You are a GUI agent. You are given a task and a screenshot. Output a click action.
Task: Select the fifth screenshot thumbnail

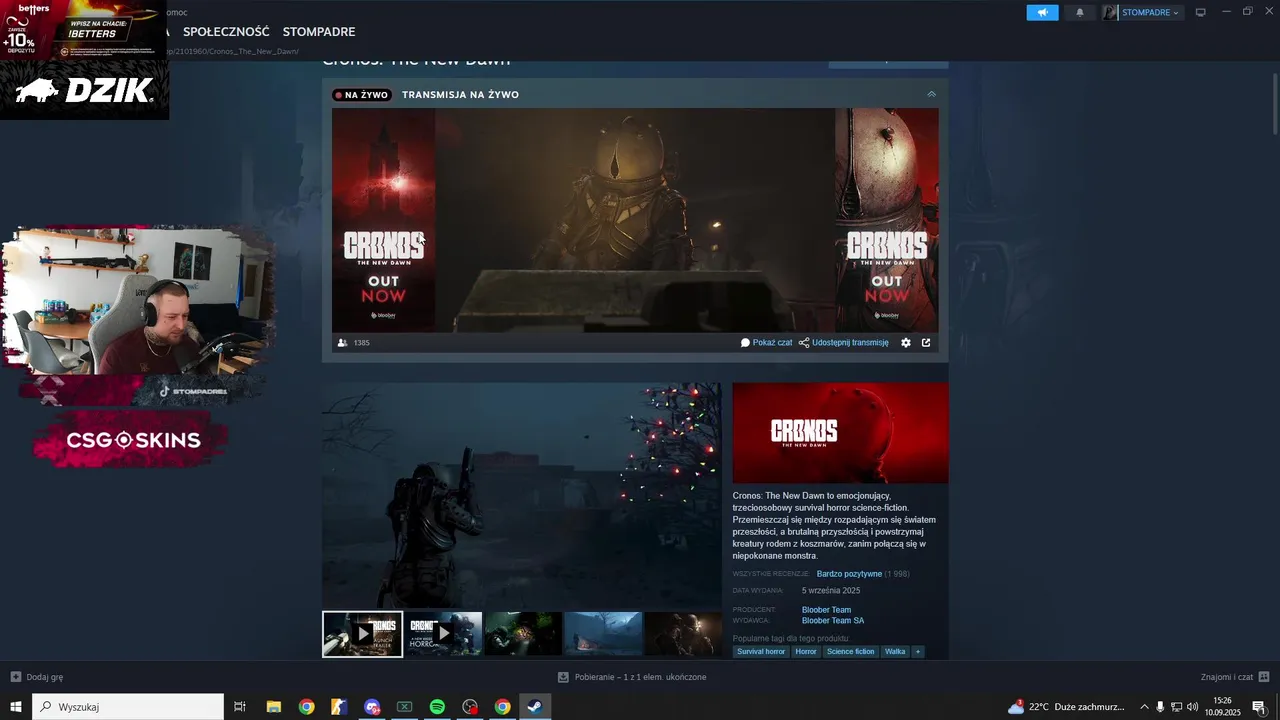(683, 634)
